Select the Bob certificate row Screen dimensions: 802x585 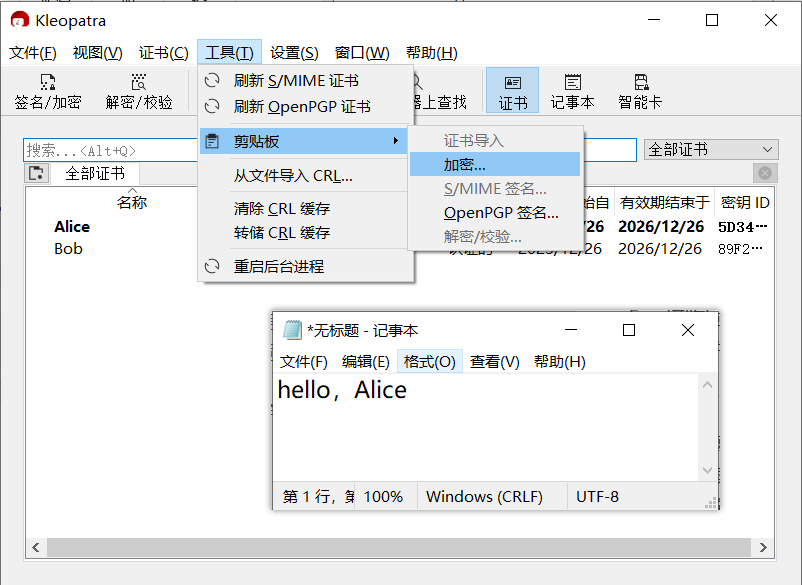click(x=69, y=249)
